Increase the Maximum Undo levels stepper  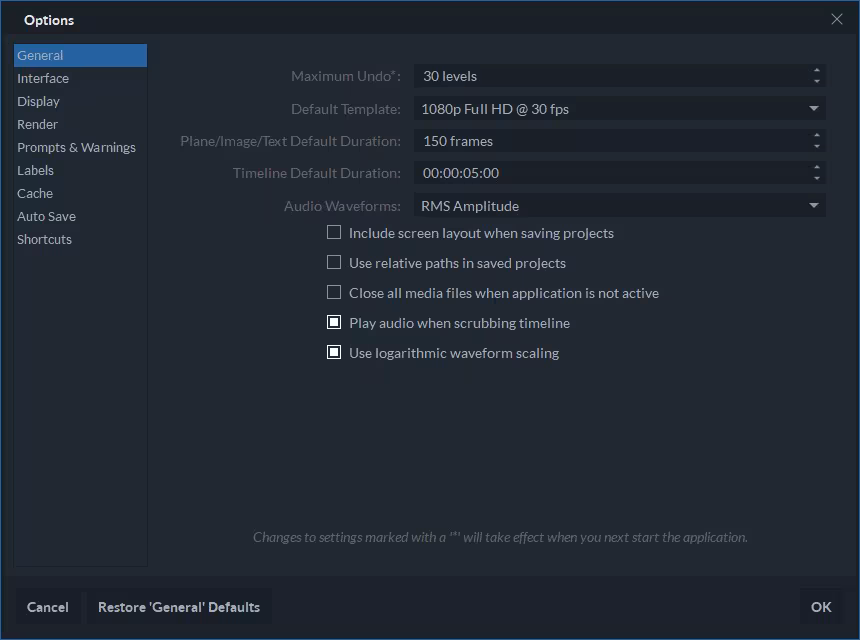[x=817, y=71]
